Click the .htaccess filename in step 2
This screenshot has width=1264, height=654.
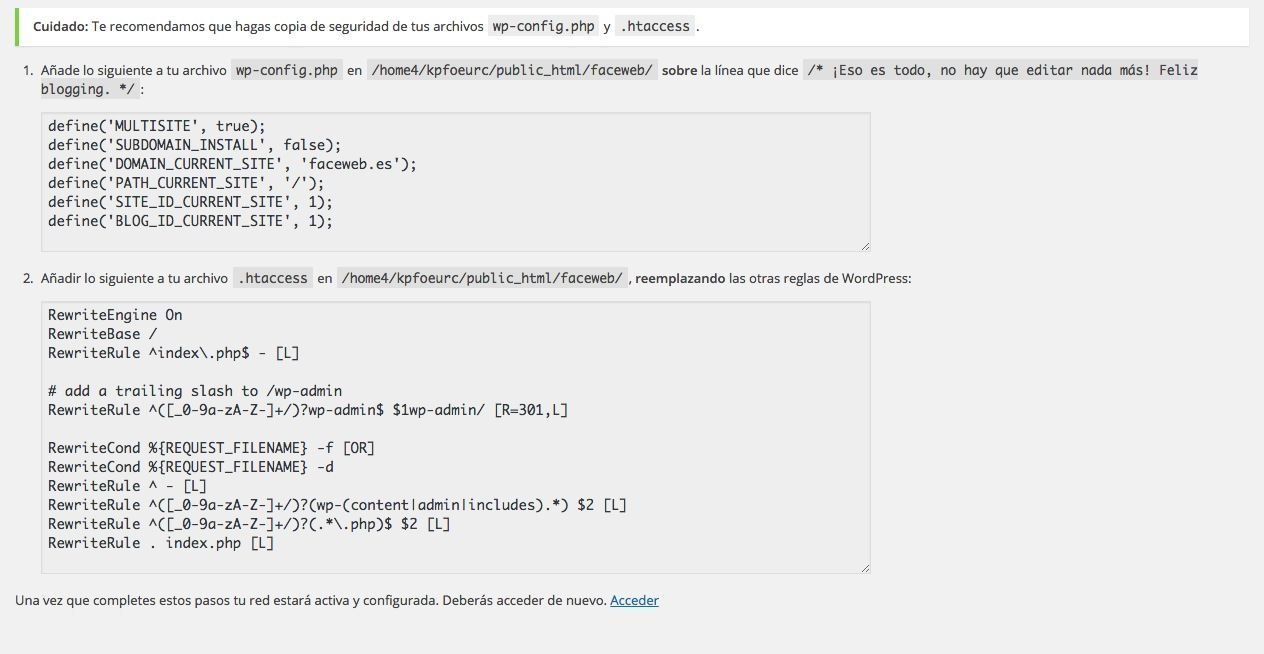[x=272, y=279]
